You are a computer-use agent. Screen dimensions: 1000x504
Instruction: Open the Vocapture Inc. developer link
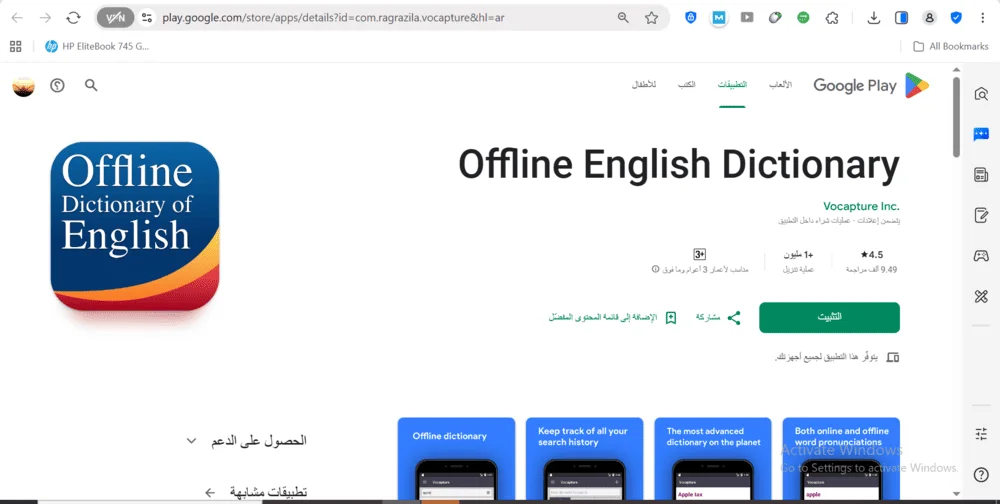click(861, 206)
